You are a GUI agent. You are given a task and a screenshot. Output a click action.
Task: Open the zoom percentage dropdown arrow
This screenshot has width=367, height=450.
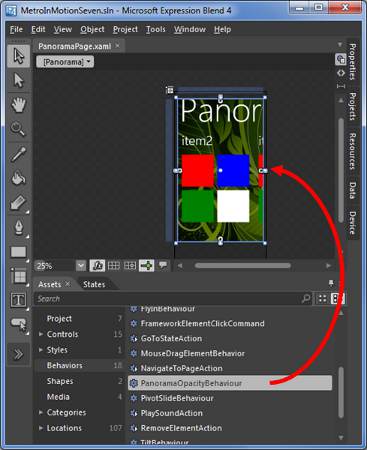pyautogui.click(x=81, y=266)
